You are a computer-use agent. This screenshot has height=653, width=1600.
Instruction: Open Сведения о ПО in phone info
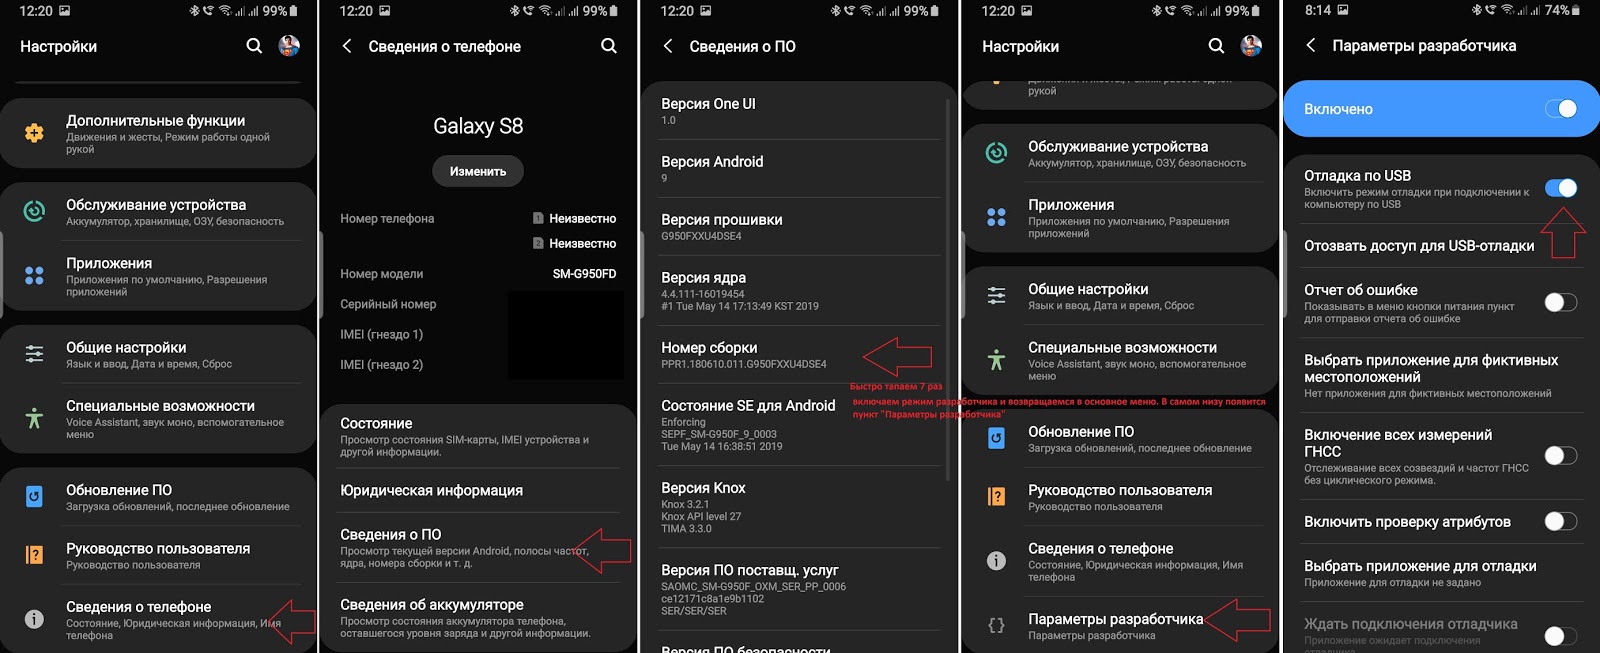(x=478, y=548)
